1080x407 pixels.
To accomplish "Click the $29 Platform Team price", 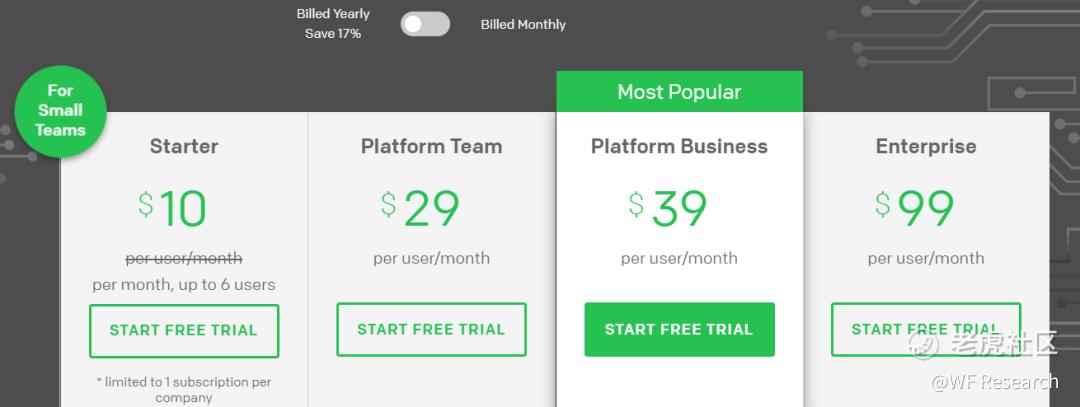I will (x=420, y=208).
